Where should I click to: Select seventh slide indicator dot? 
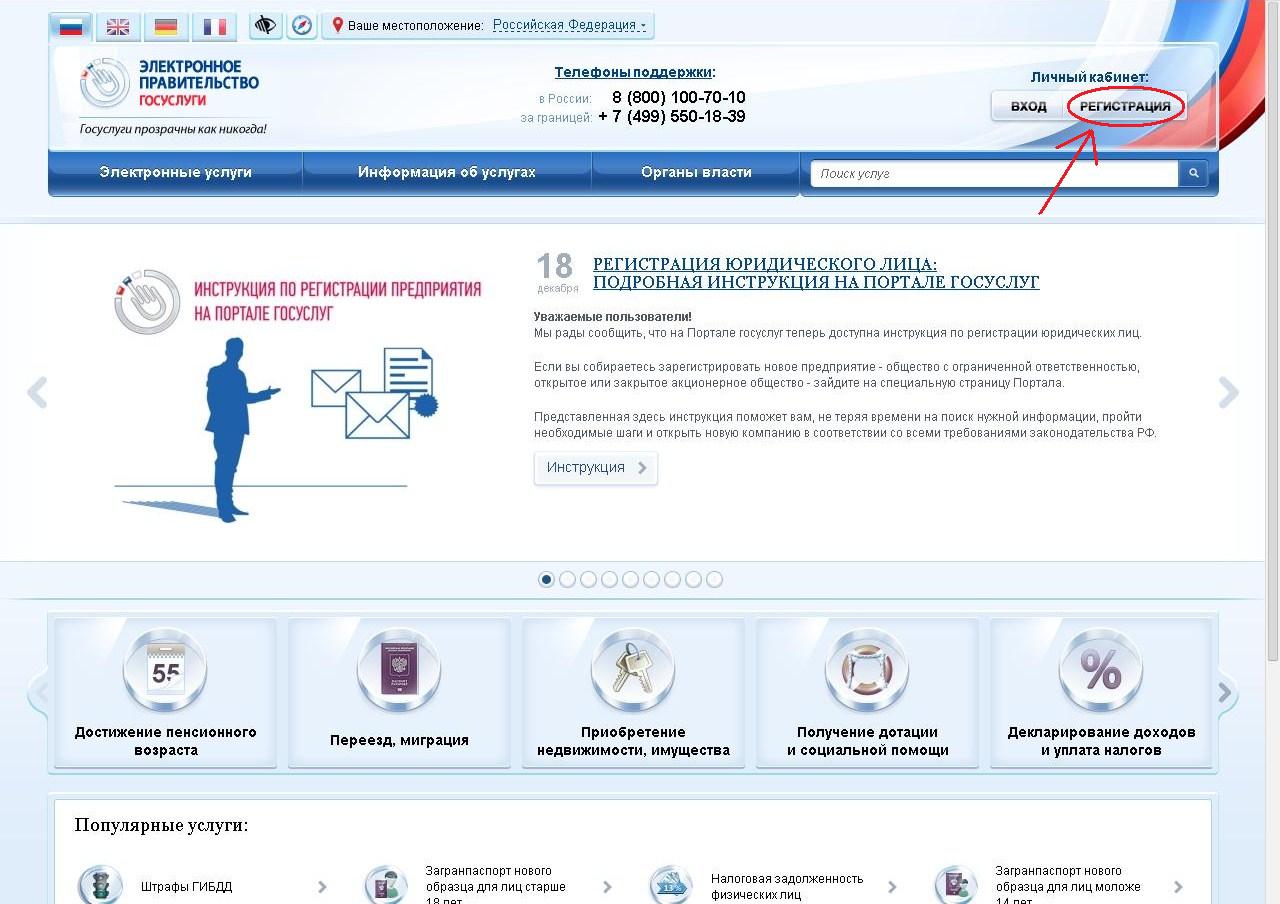[672, 579]
